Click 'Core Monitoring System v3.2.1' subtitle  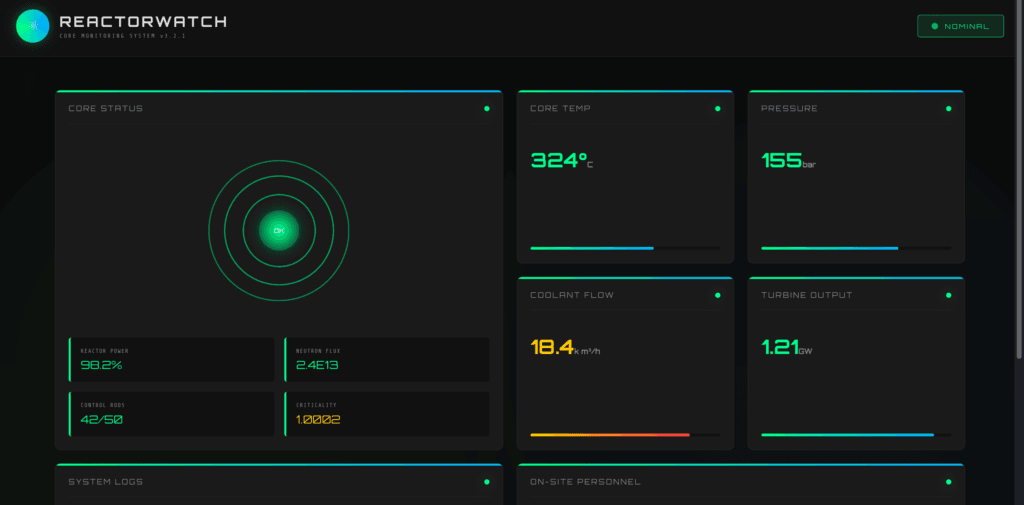point(122,36)
